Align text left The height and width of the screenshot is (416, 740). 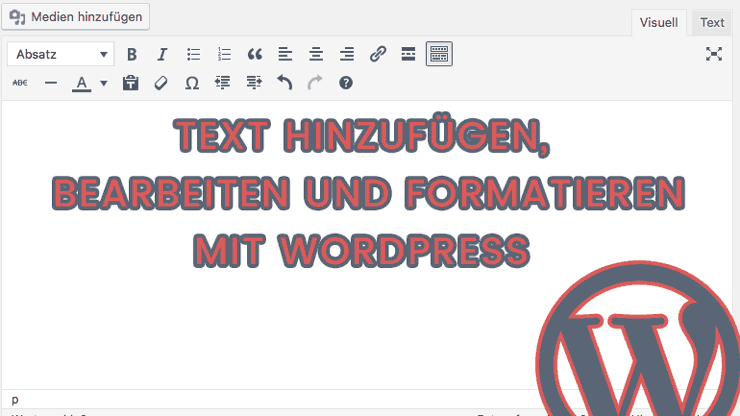[285, 54]
